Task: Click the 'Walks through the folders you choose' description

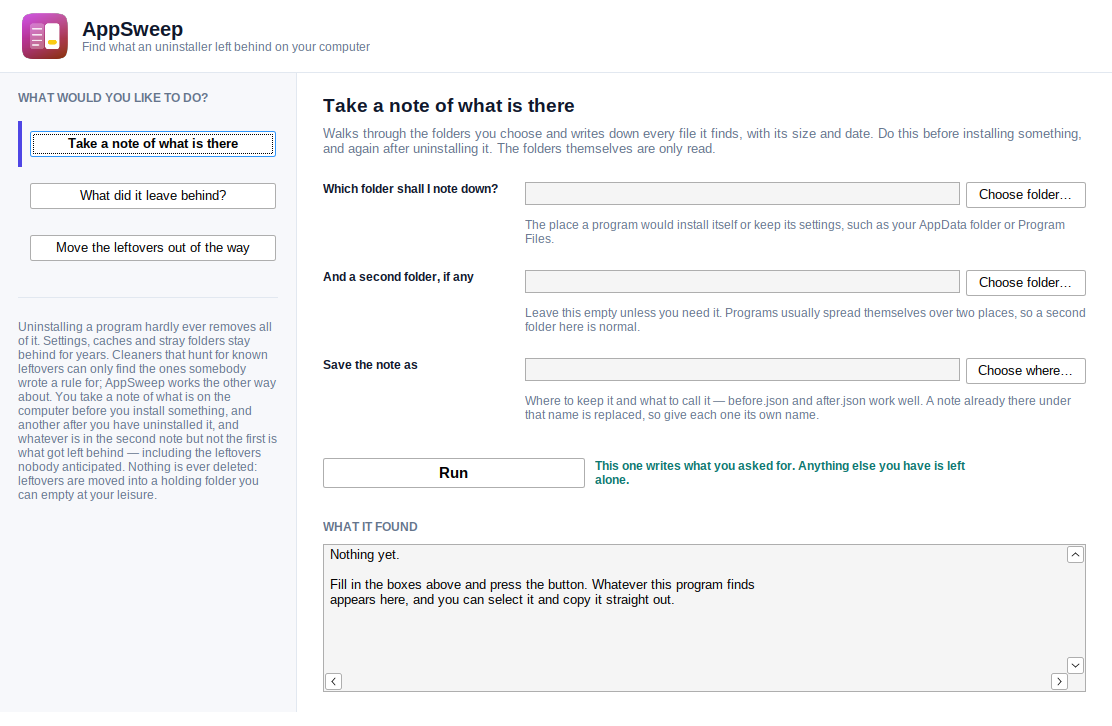Action: point(702,141)
